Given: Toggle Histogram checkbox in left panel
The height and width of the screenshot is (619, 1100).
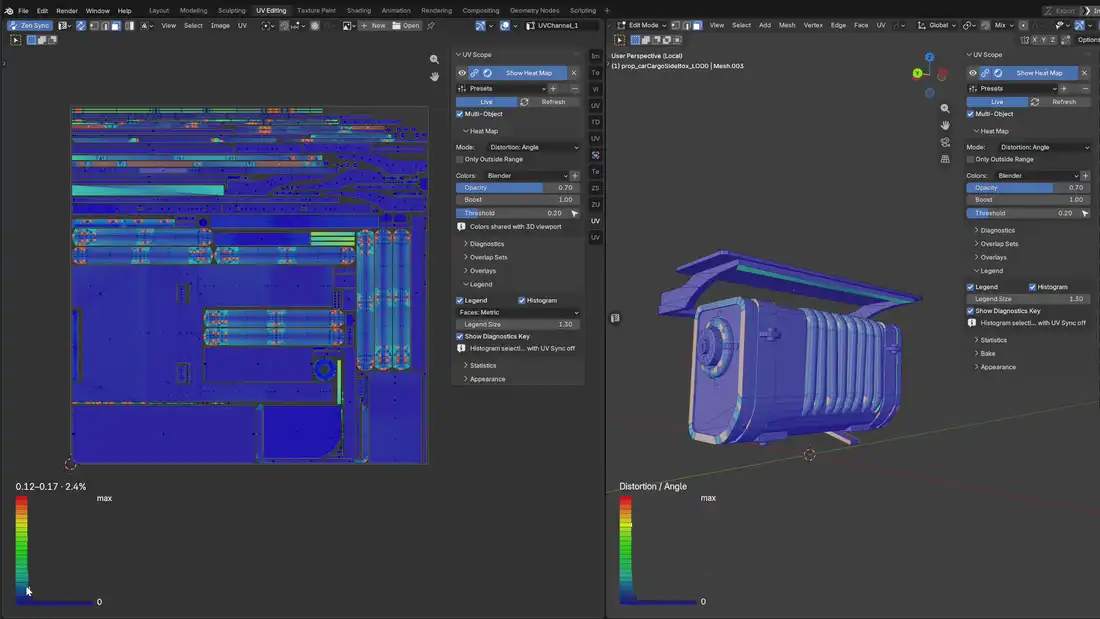Looking at the screenshot, I should [521, 300].
